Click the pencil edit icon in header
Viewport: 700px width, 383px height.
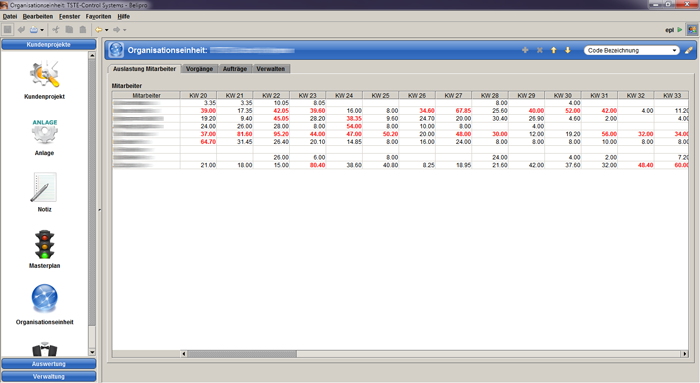coord(689,50)
